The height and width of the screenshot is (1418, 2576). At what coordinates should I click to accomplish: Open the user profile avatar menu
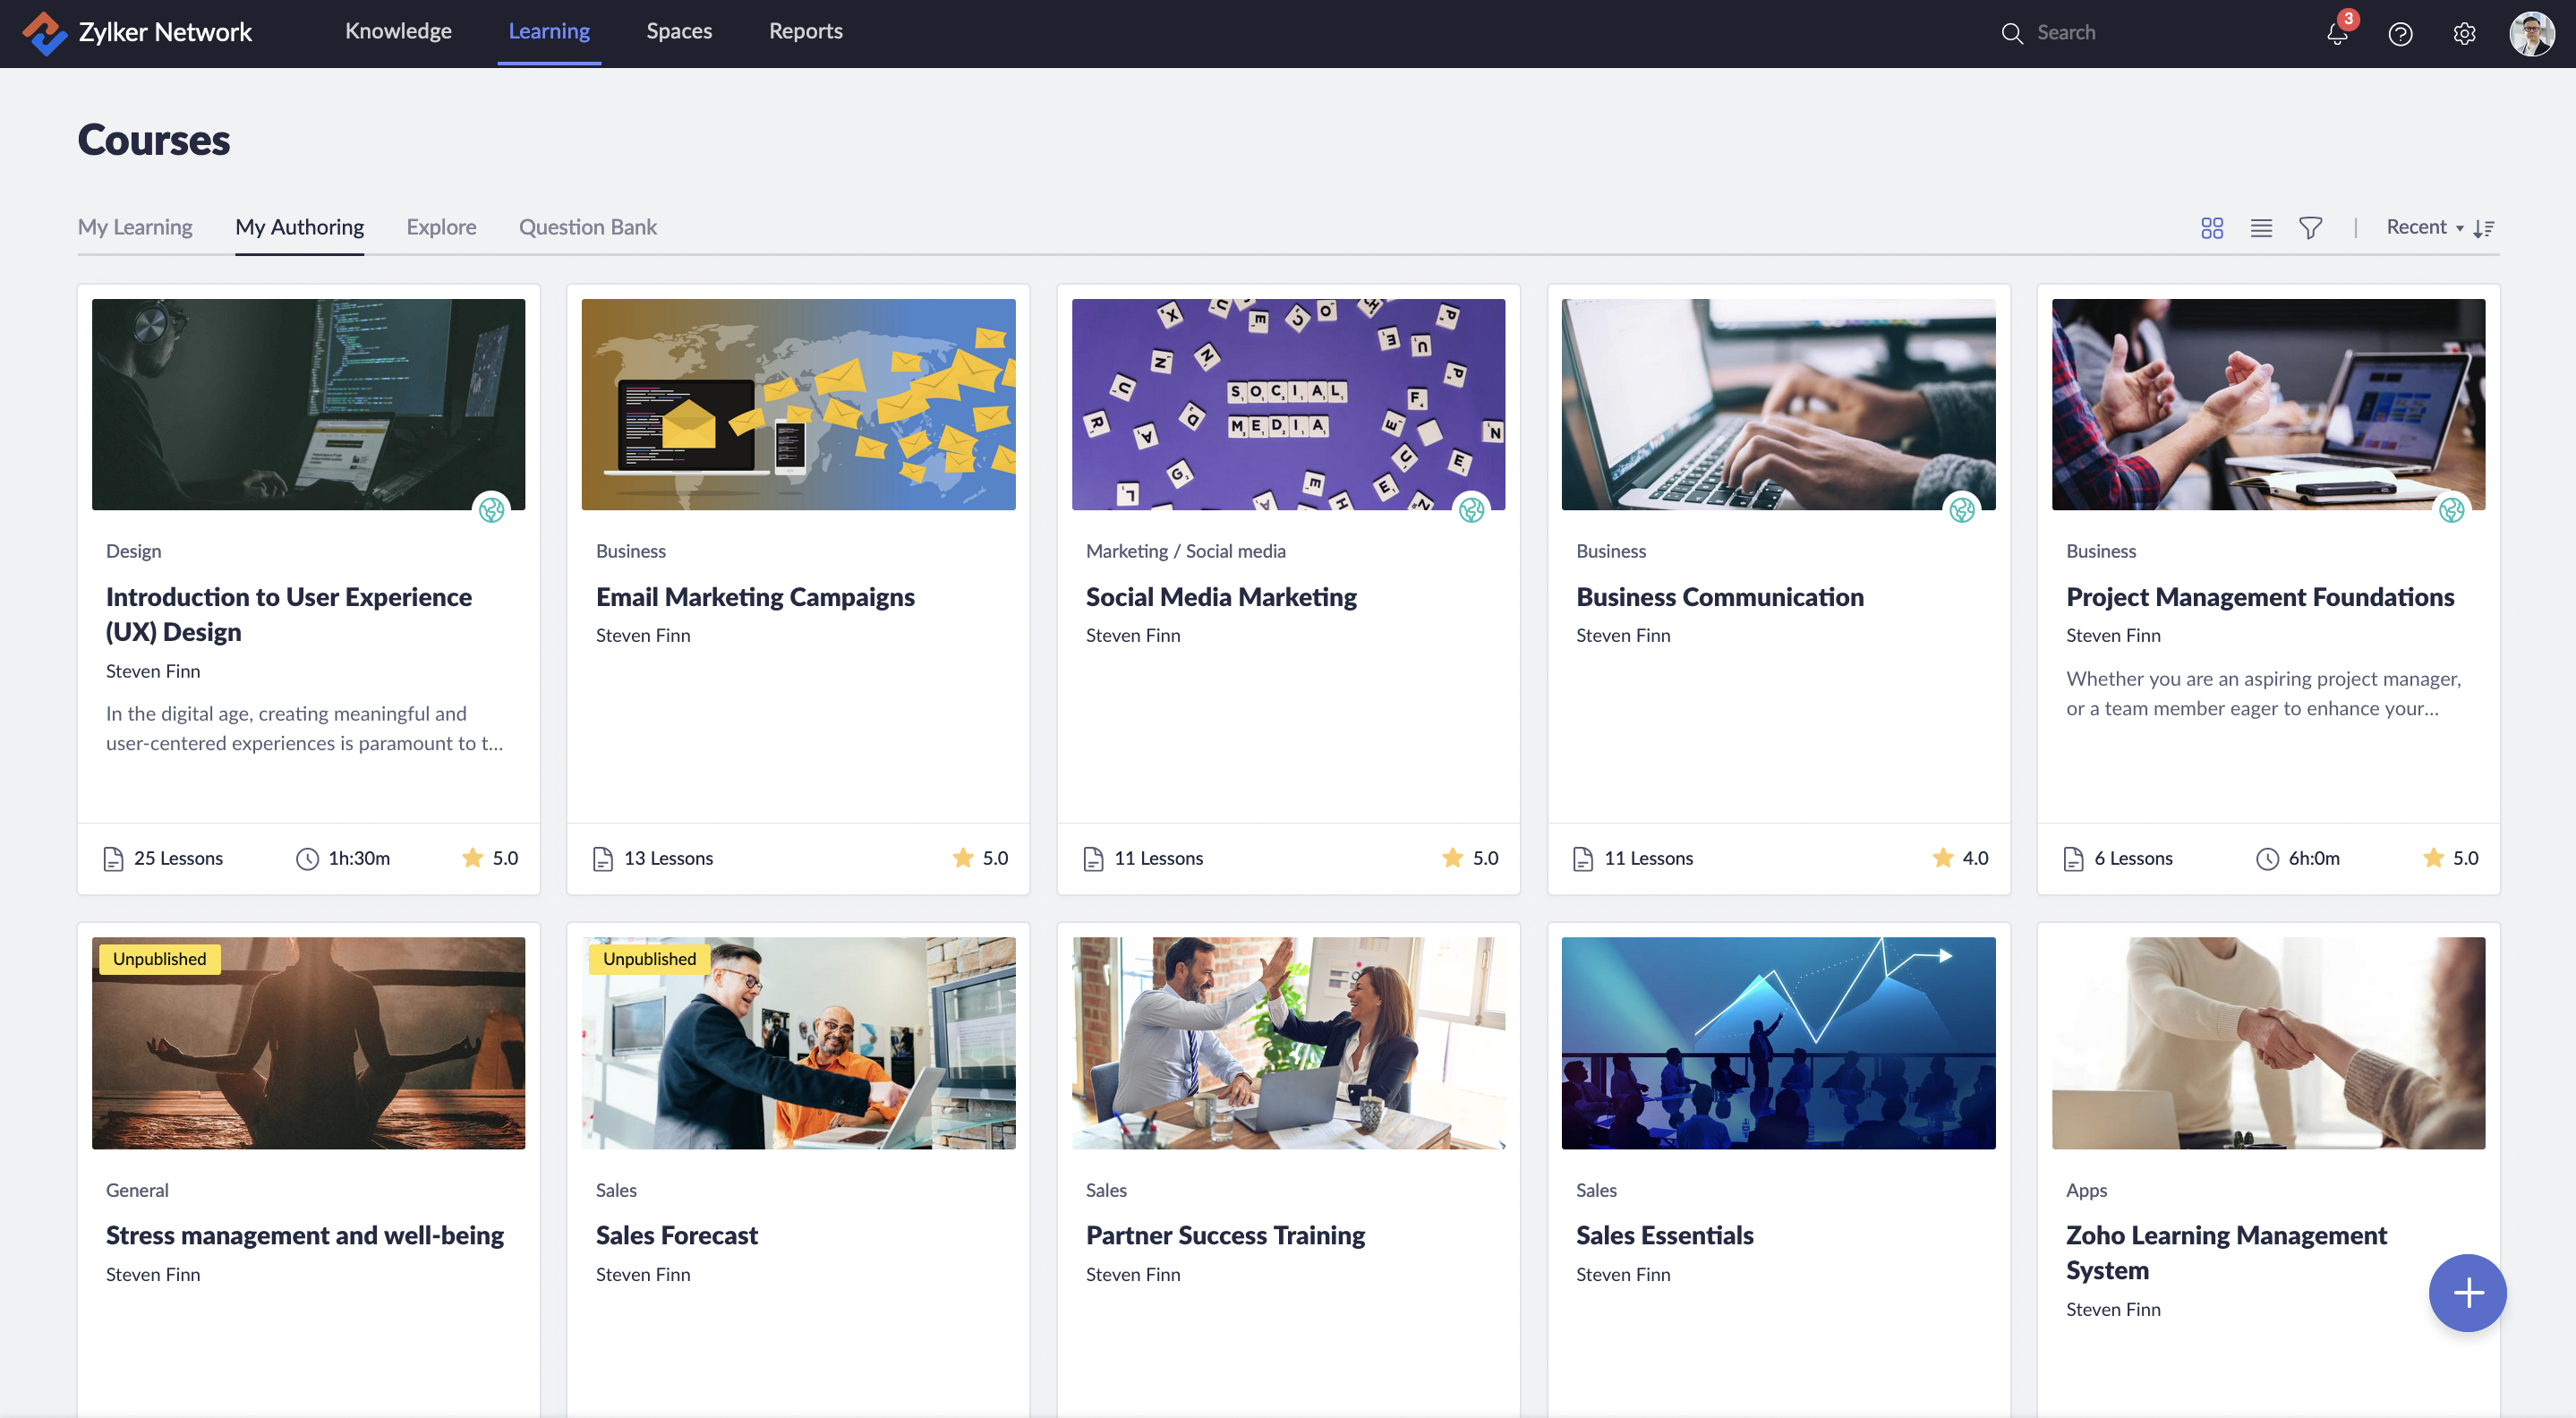point(2531,34)
